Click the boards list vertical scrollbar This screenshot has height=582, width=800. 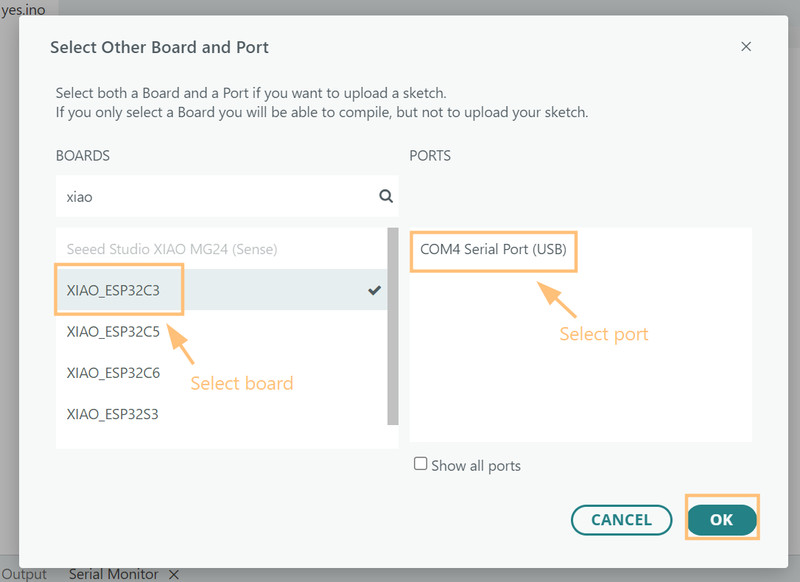pos(393,320)
